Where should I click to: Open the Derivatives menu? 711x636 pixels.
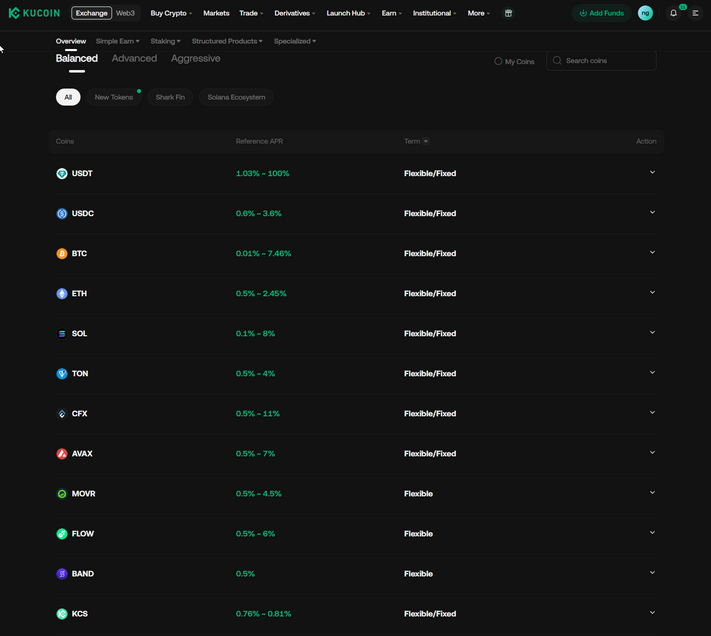[x=294, y=13]
